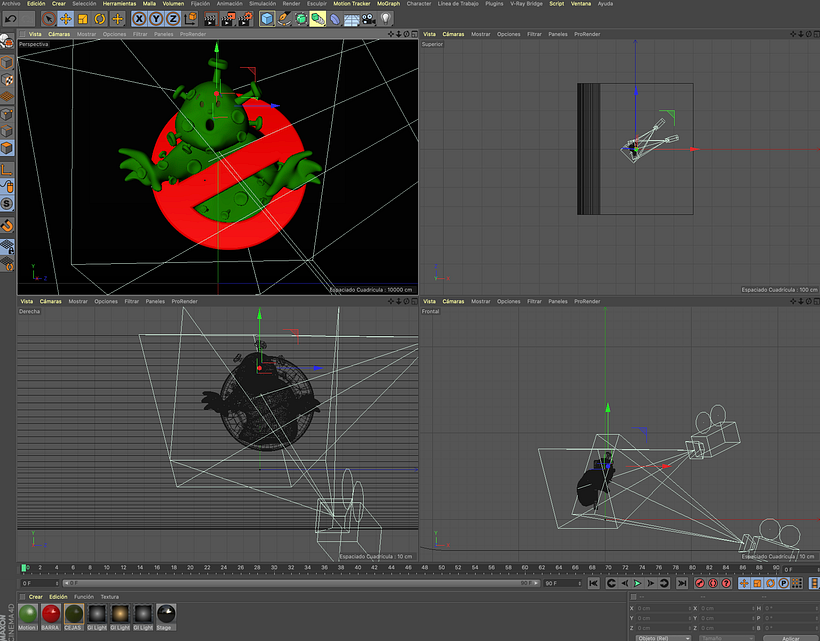
Task: Select the Scale tool in top toolbar
Action: click(83, 19)
